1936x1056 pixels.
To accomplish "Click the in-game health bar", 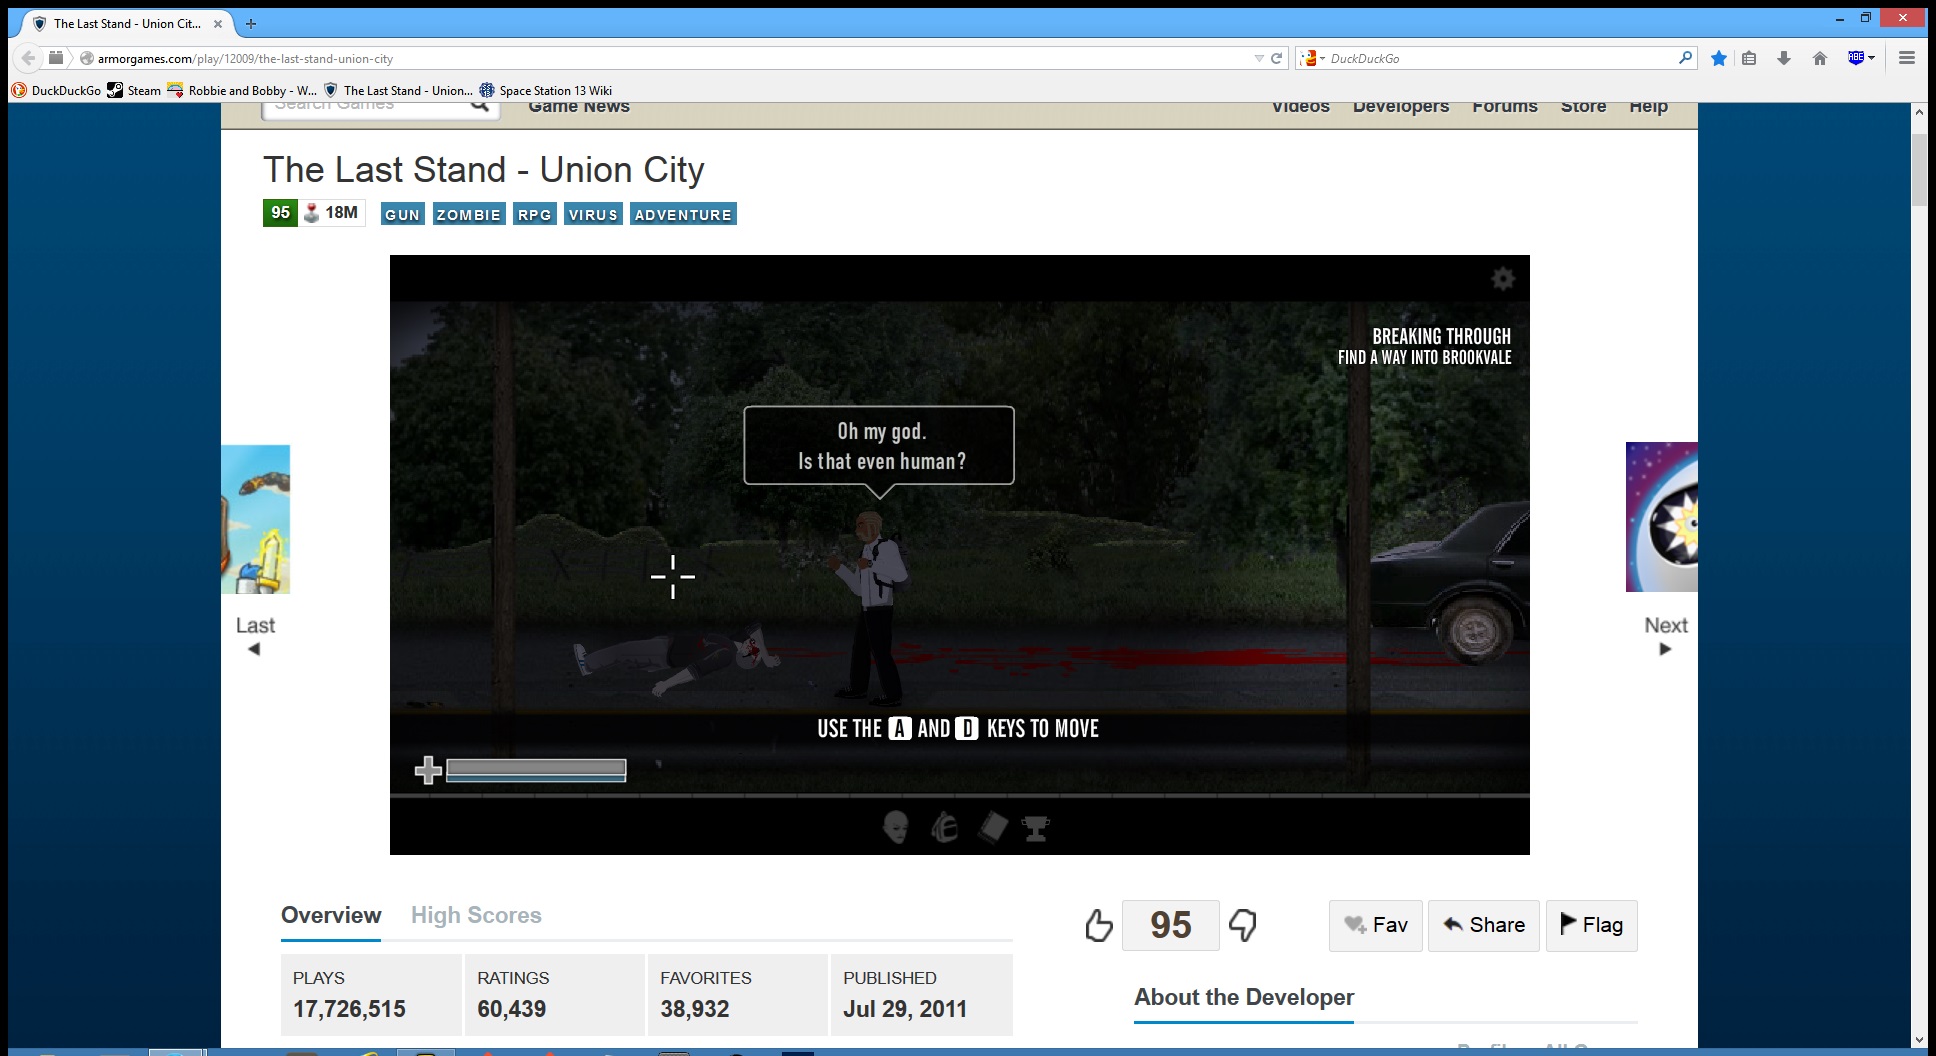I will point(535,769).
